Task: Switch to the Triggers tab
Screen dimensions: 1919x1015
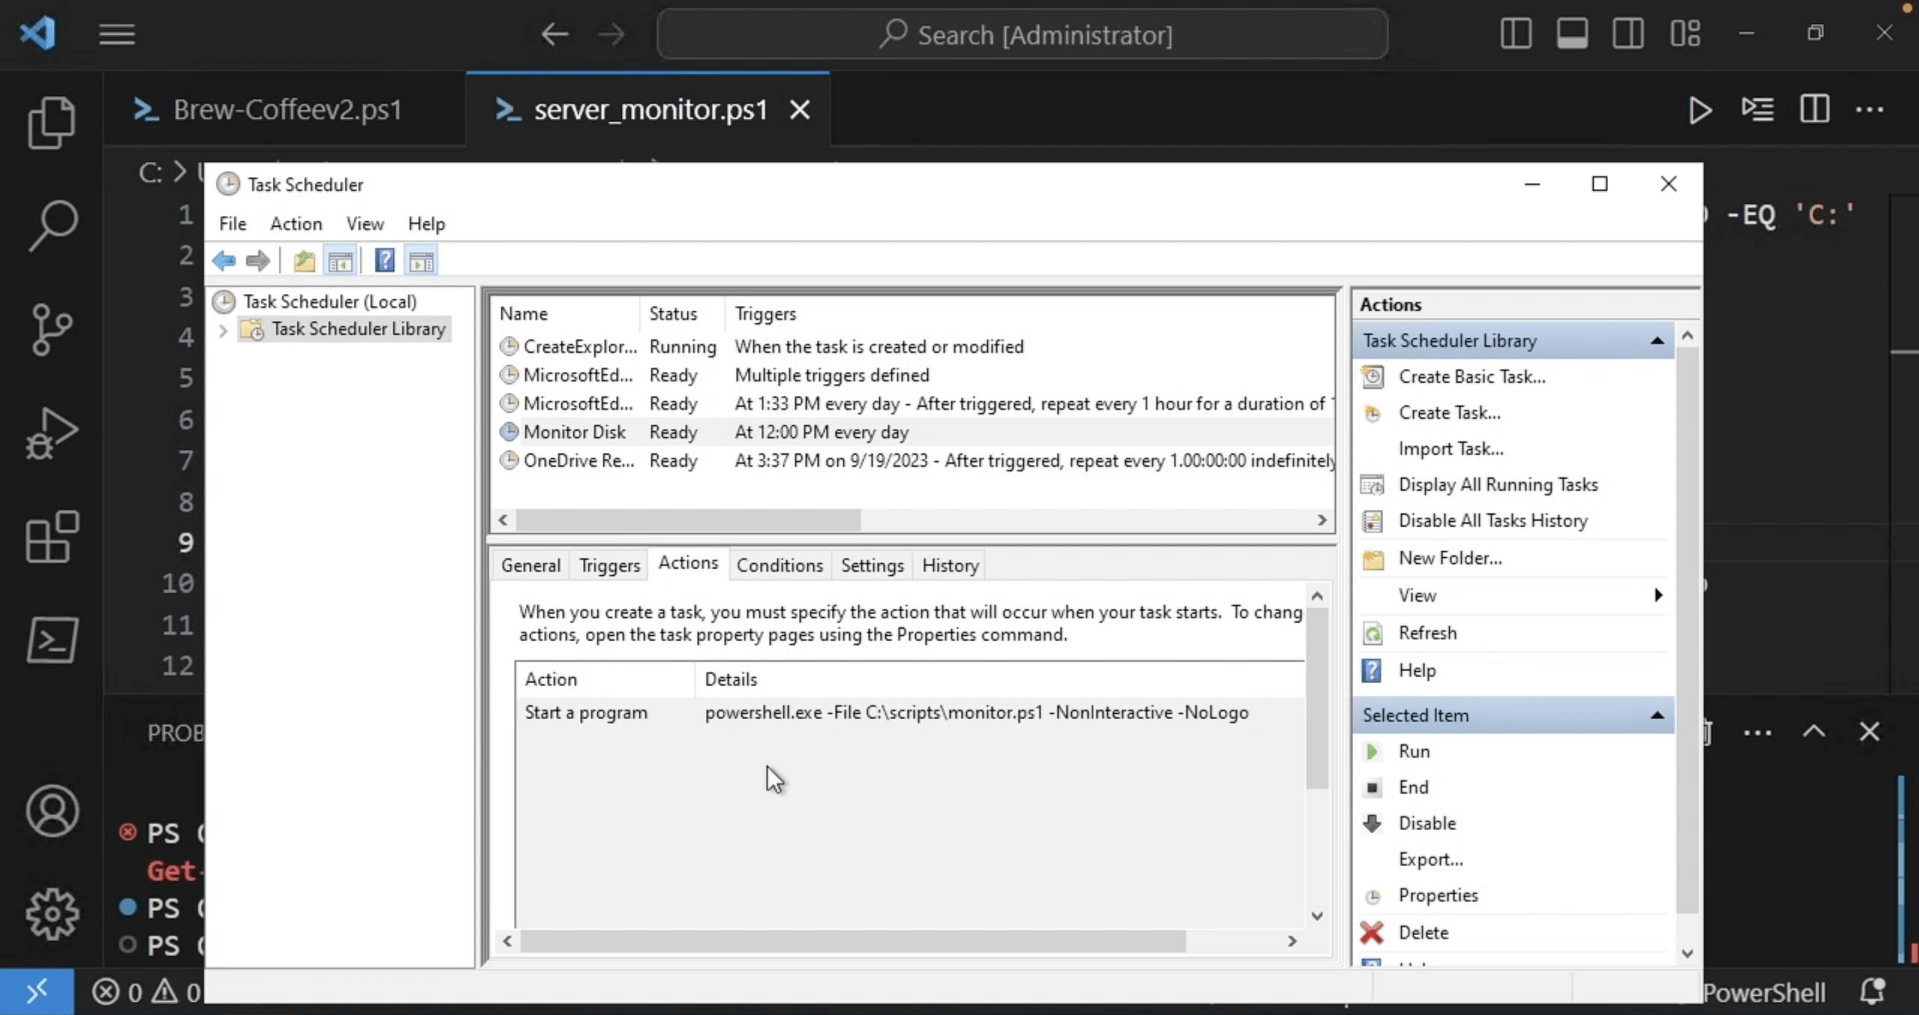Action: [610, 566]
